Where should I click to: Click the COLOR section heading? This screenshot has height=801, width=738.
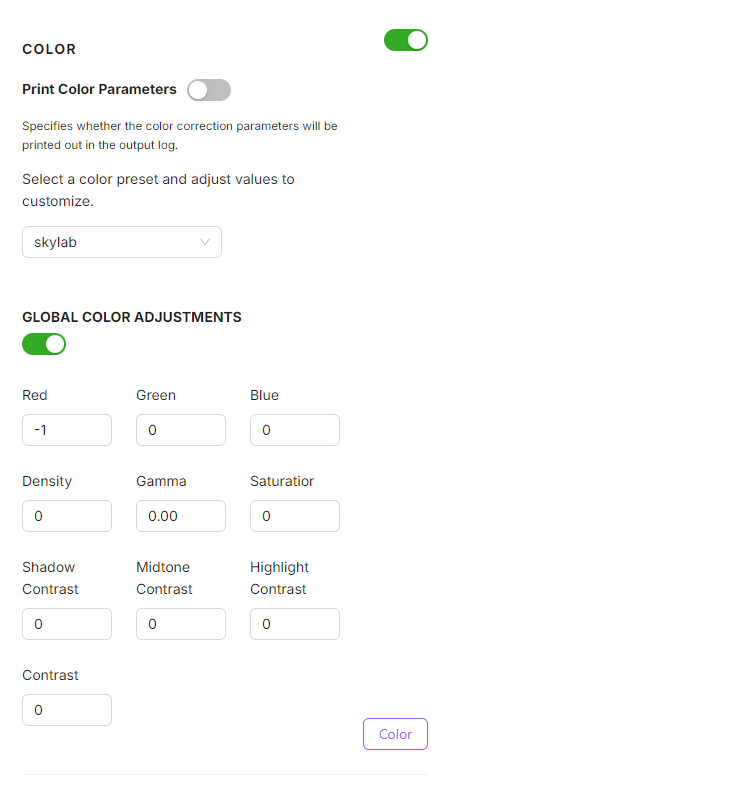[x=49, y=49]
